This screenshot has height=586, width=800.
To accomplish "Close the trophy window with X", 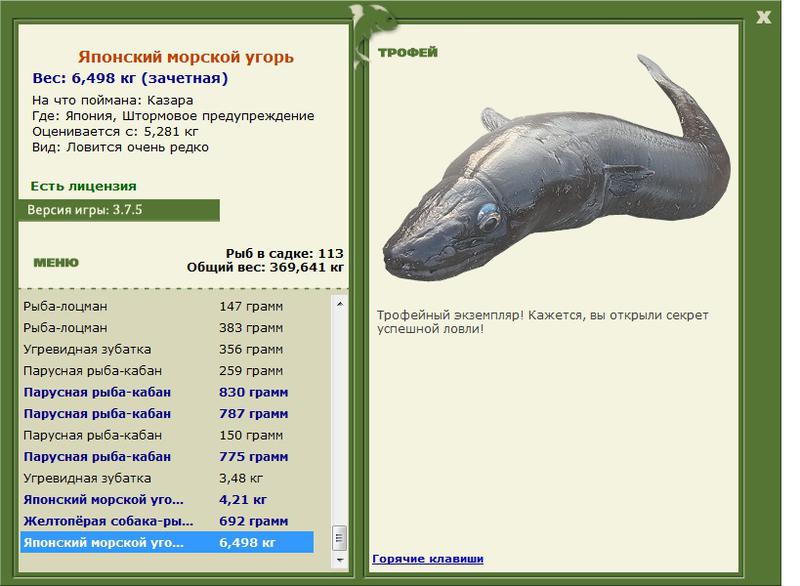I will tap(763, 17).
